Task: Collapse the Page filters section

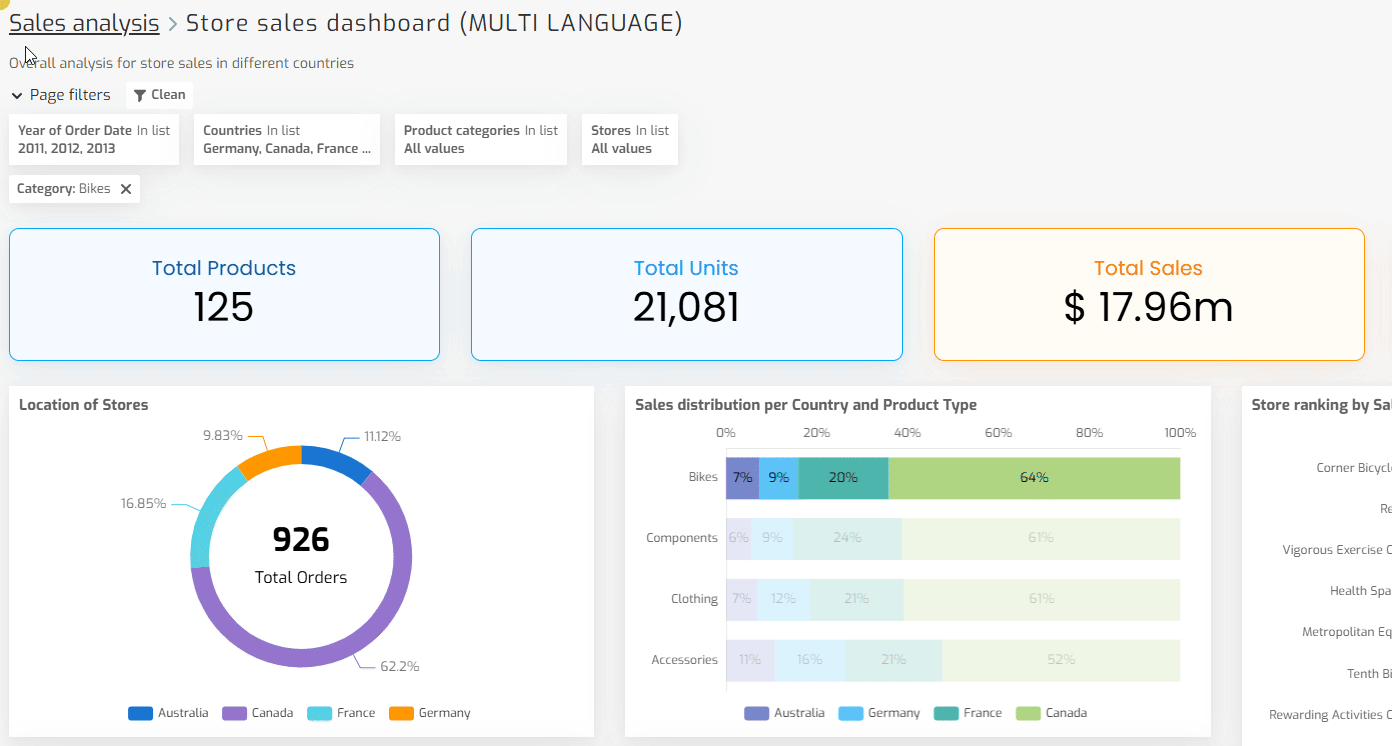Action: (17, 96)
